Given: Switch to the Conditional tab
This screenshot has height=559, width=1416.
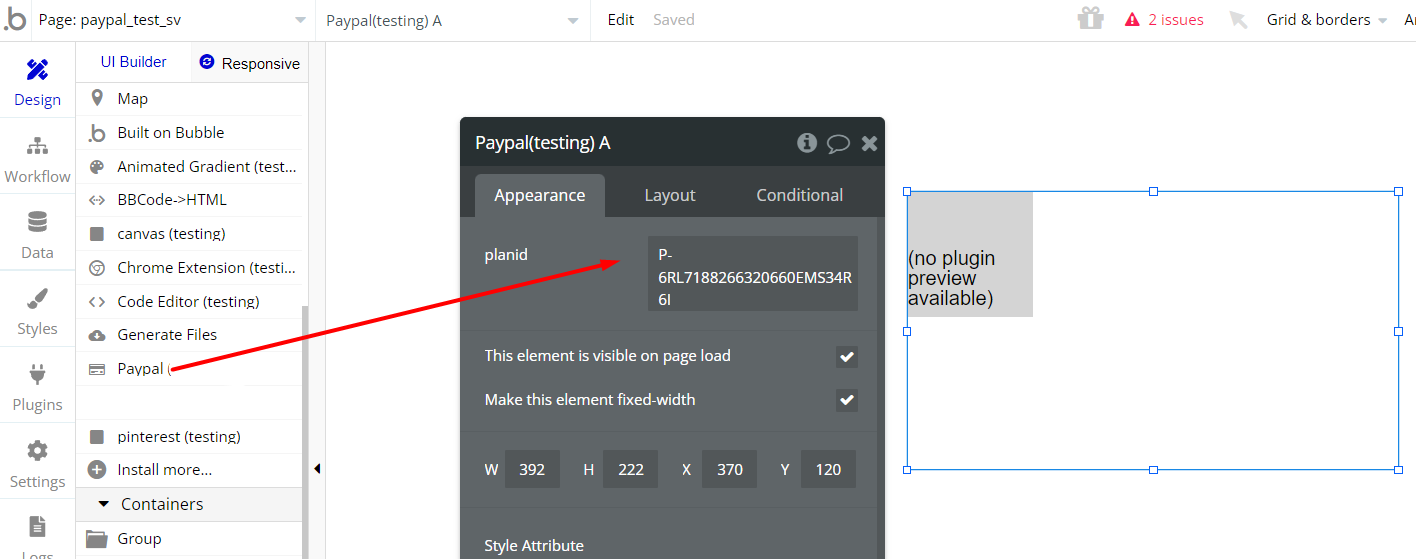Looking at the screenshot, I should tap(799, 195).
